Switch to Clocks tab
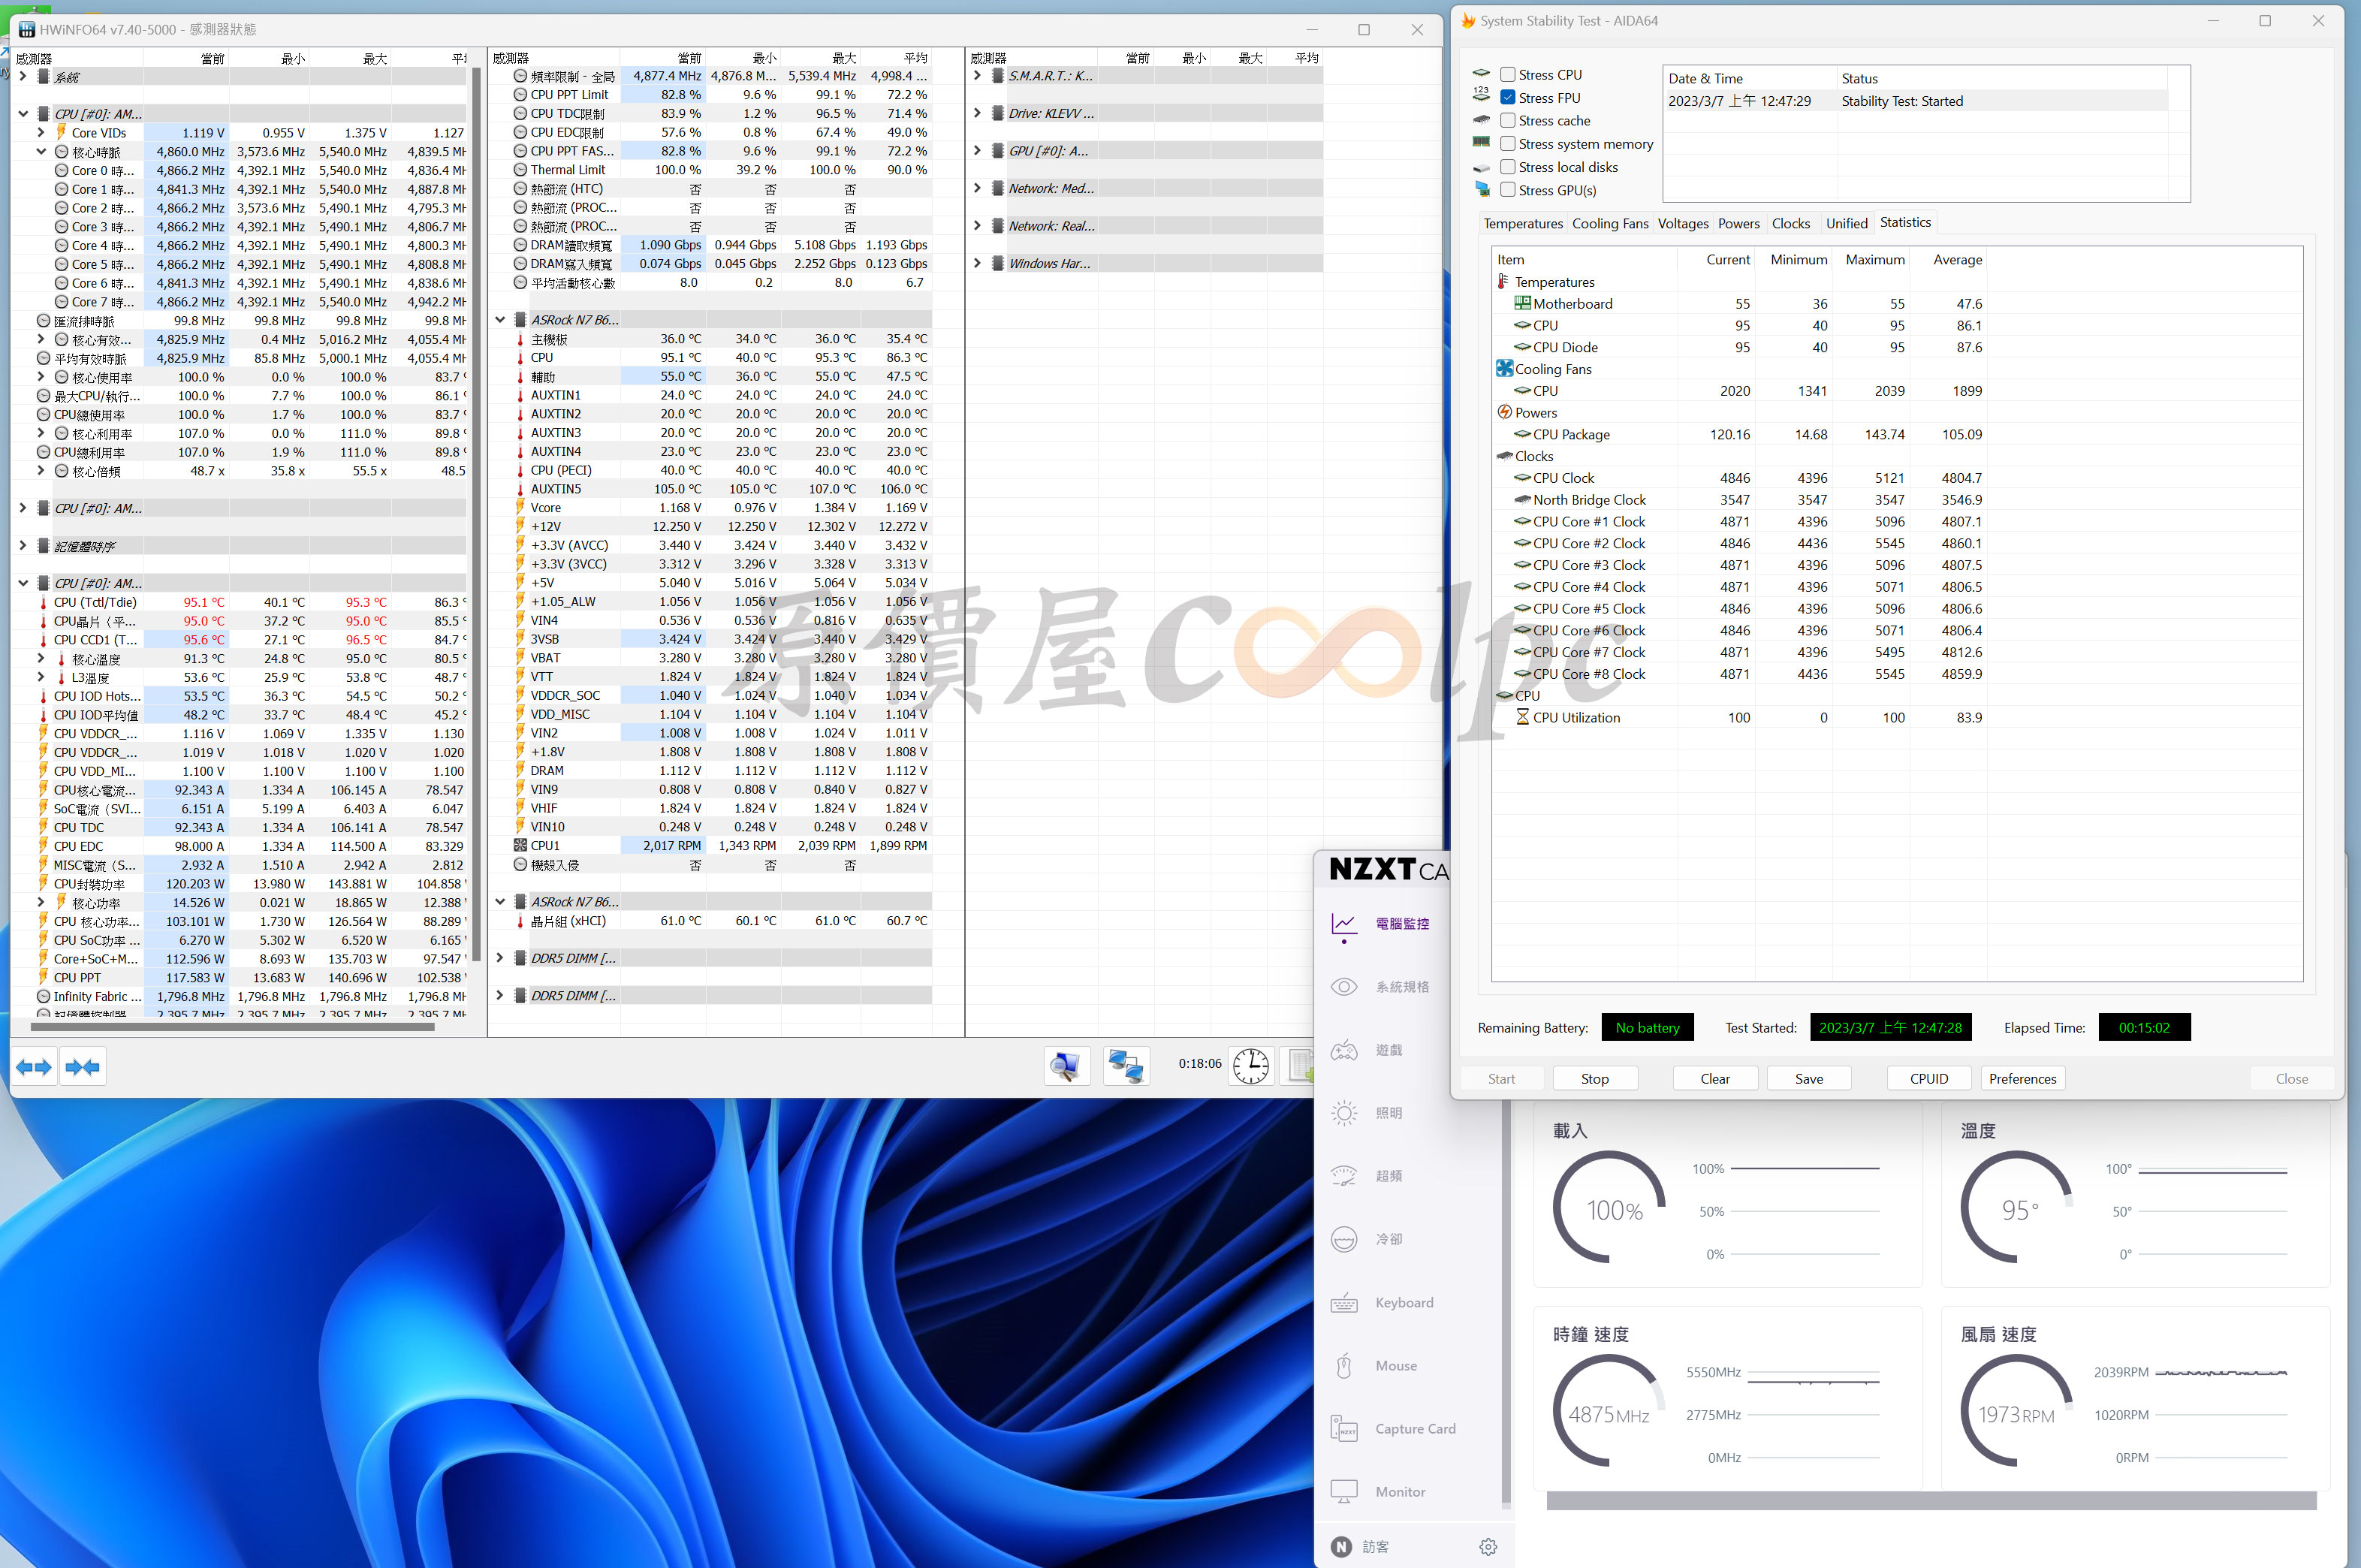Image resolution: width=2361 pixels, height=1568 pixels. click(x=1791, y=223)
